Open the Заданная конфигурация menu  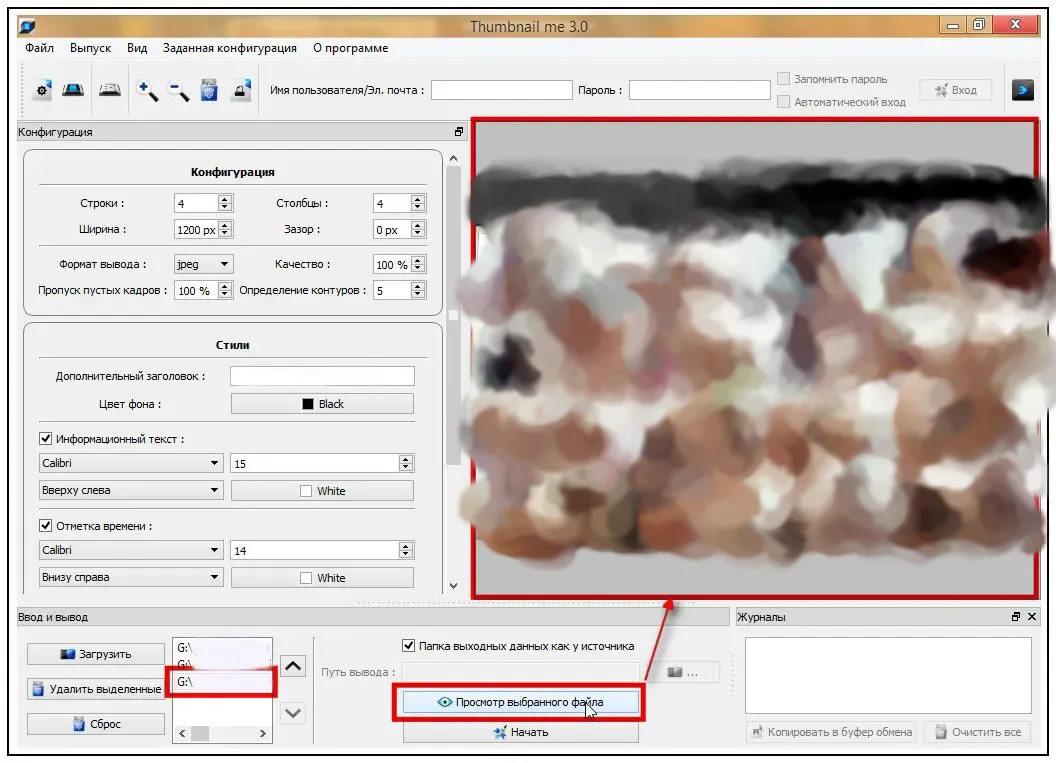[x=230, y=48]
